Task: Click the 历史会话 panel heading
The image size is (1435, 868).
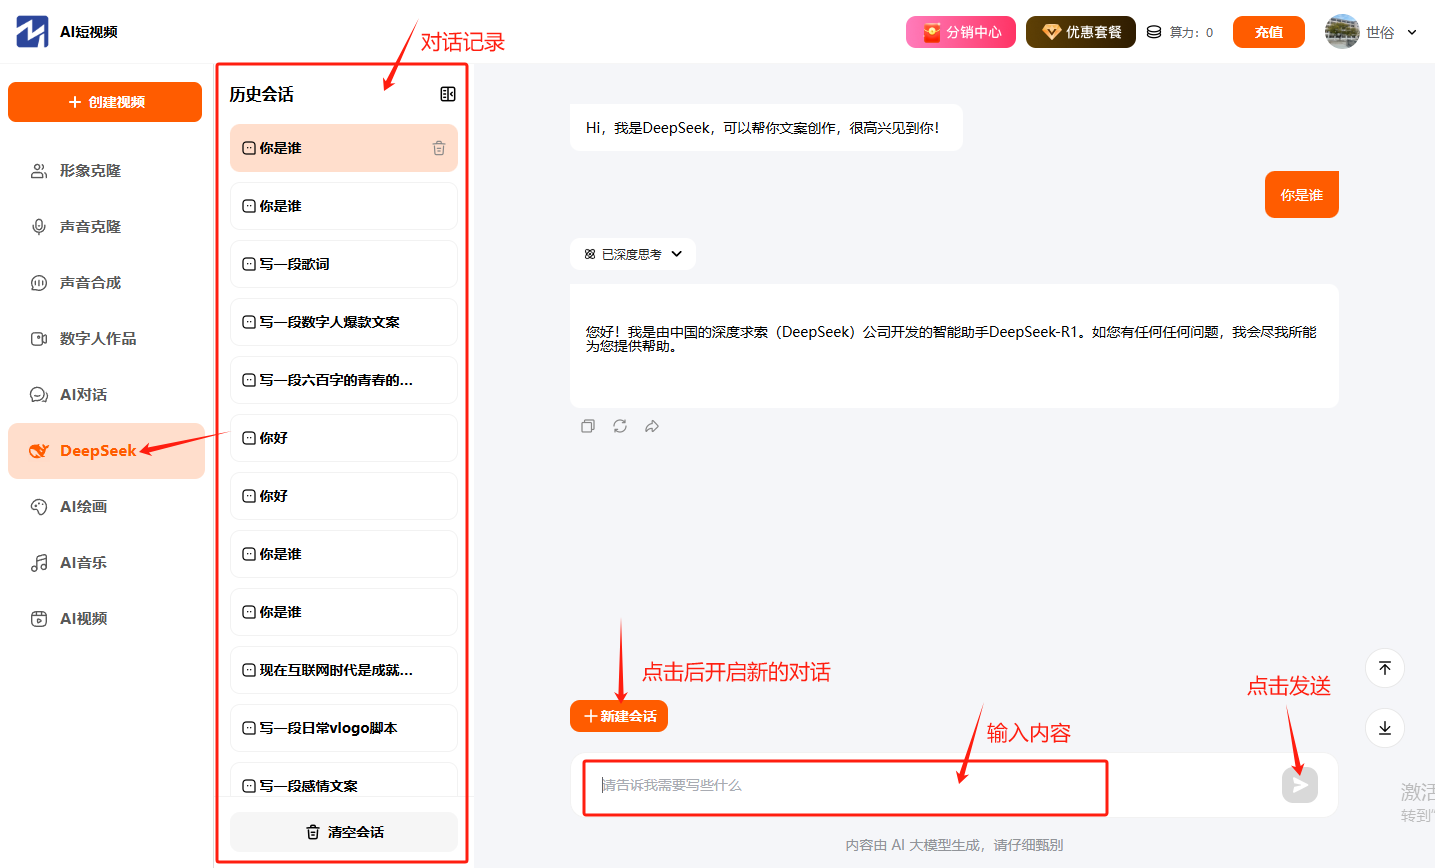Action: (261, 95)
